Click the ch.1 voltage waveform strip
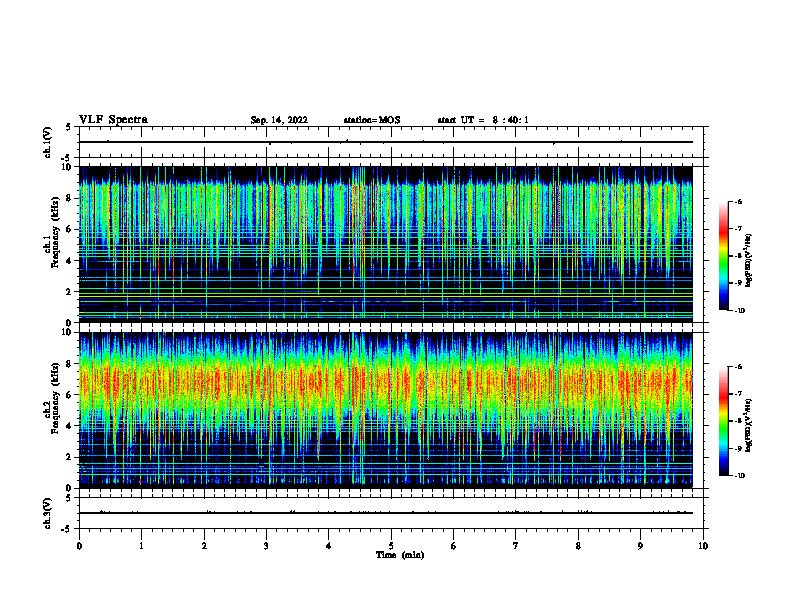 click(391, 142)
